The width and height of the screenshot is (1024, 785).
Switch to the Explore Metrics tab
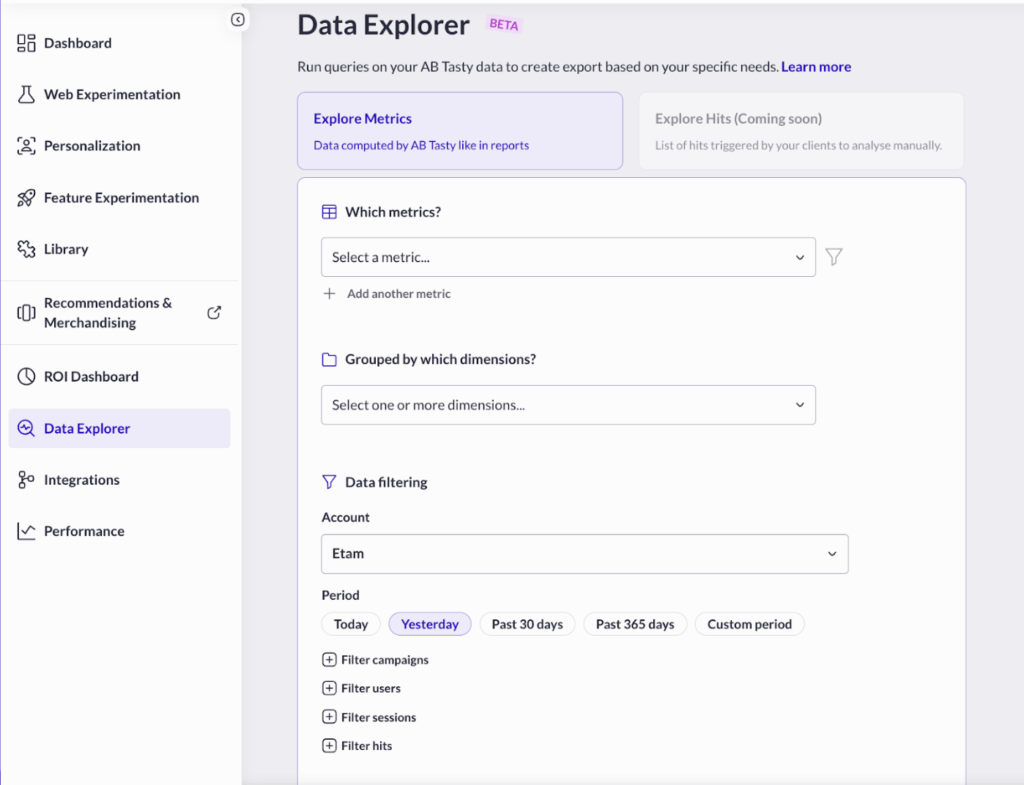(460, 131)
